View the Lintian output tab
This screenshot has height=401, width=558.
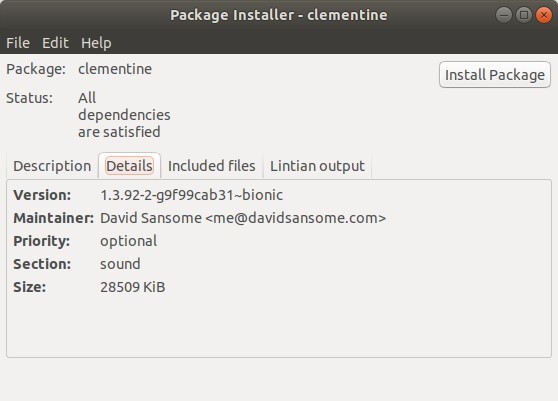pos(317,166)
